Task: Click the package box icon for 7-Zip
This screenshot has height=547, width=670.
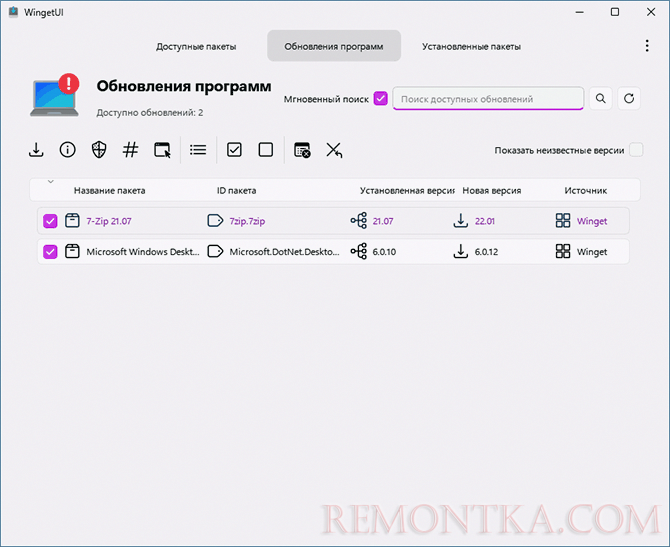Action: 72,221
